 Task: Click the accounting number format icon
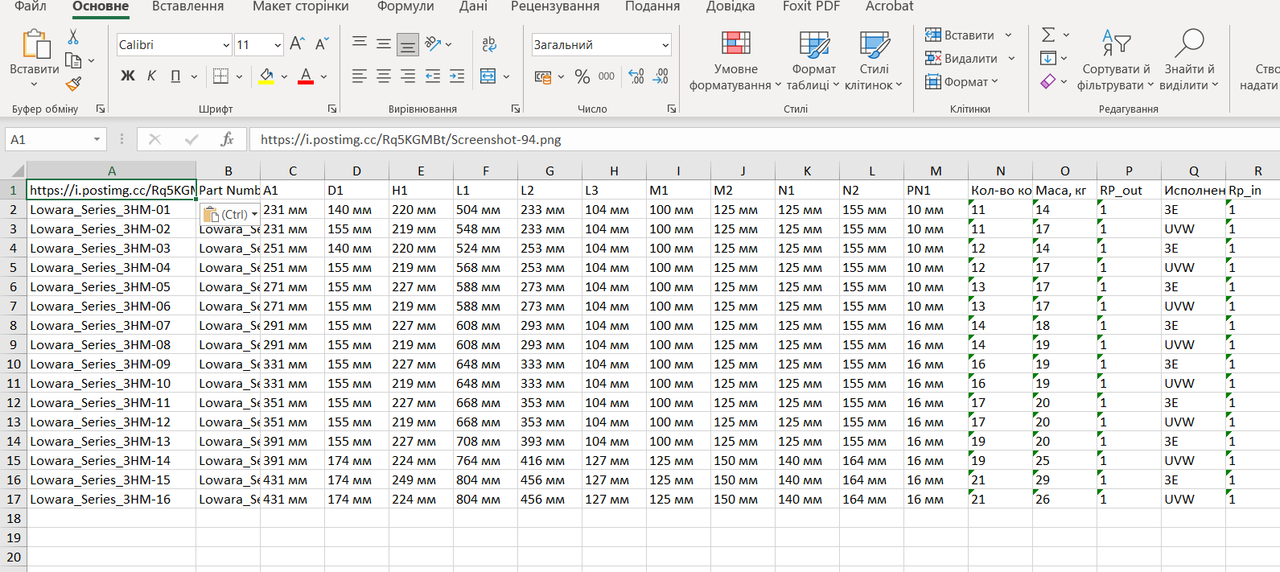coord(543,76)
